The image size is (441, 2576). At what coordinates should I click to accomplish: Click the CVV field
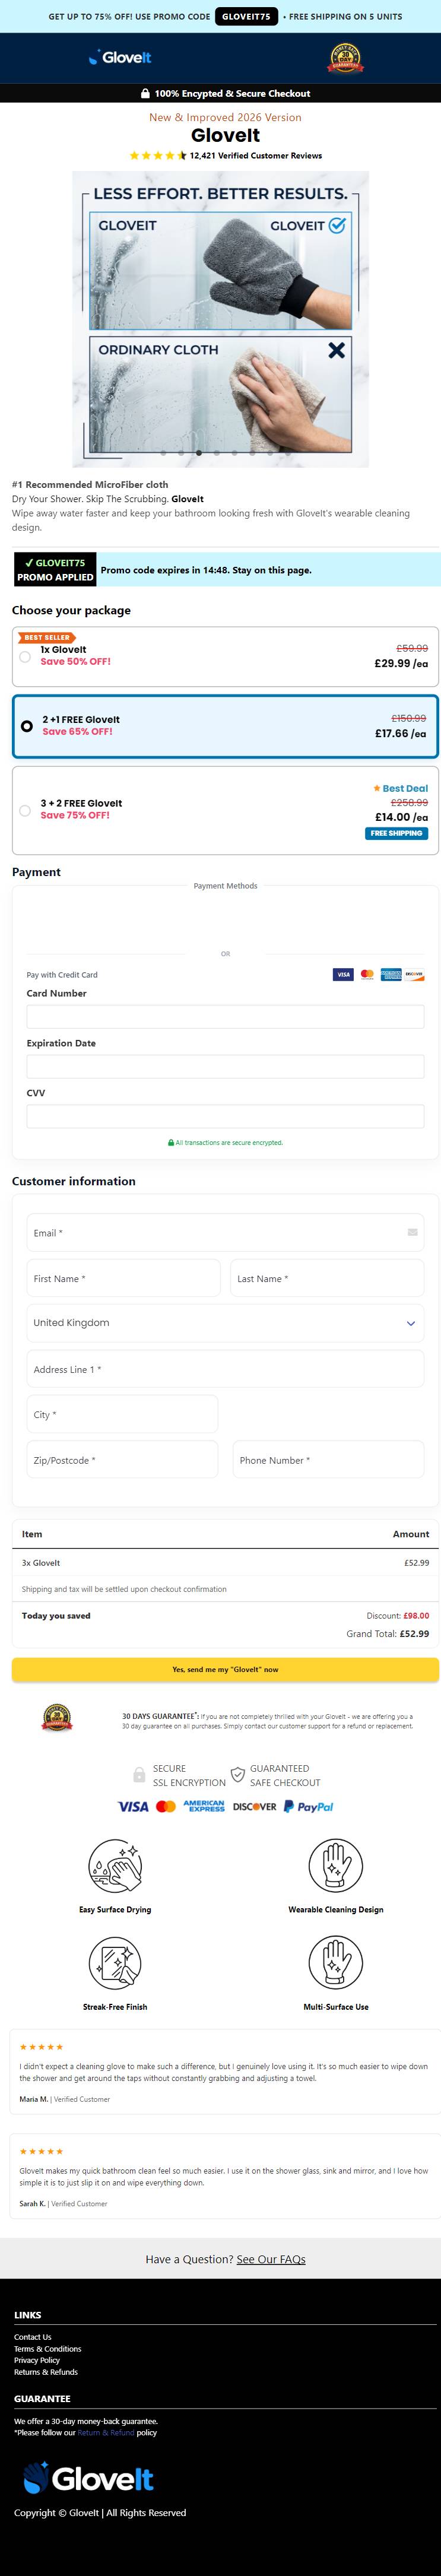(x=225, y=1116)
